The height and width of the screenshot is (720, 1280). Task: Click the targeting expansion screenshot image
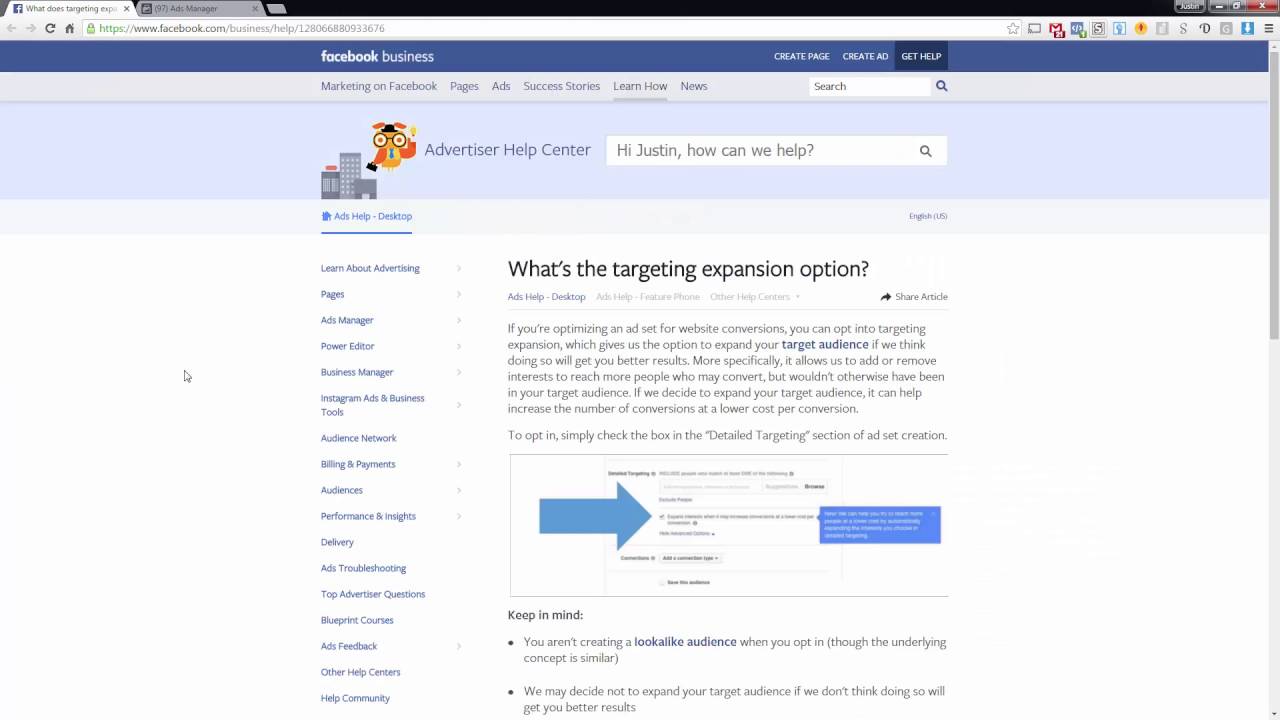pos(729,525)
